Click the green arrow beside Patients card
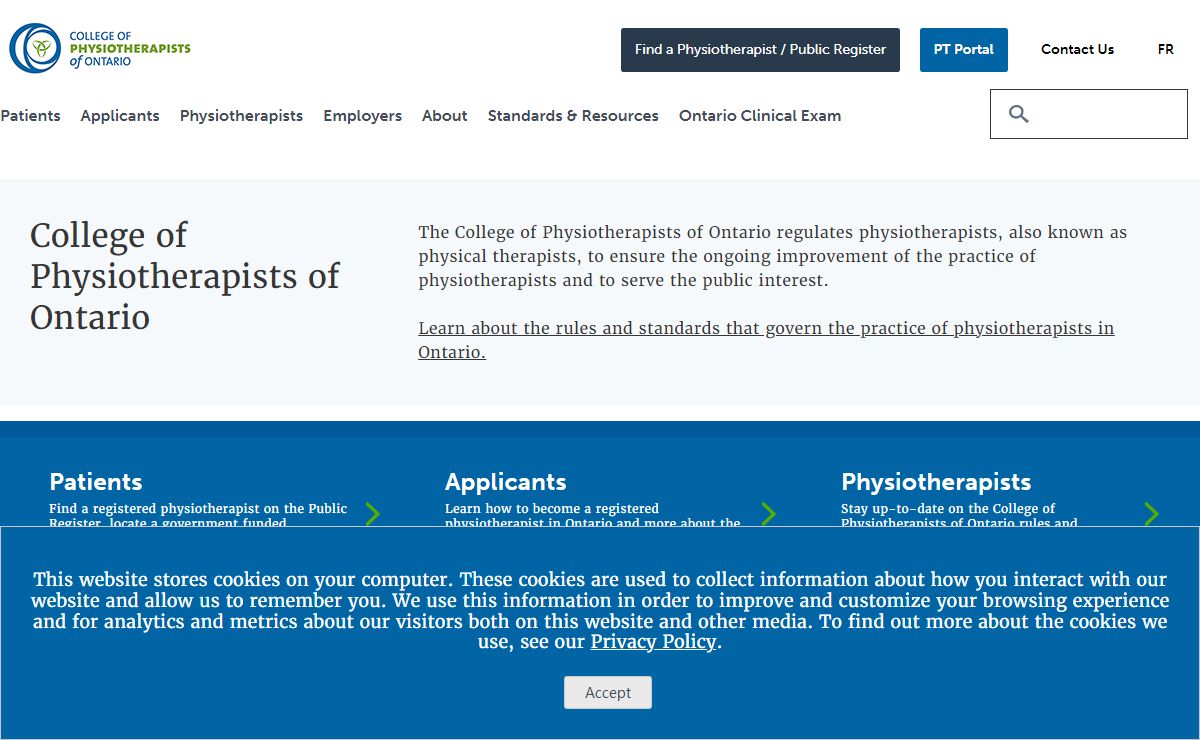Screen dimensions: 1200x740 coord(373,514)
